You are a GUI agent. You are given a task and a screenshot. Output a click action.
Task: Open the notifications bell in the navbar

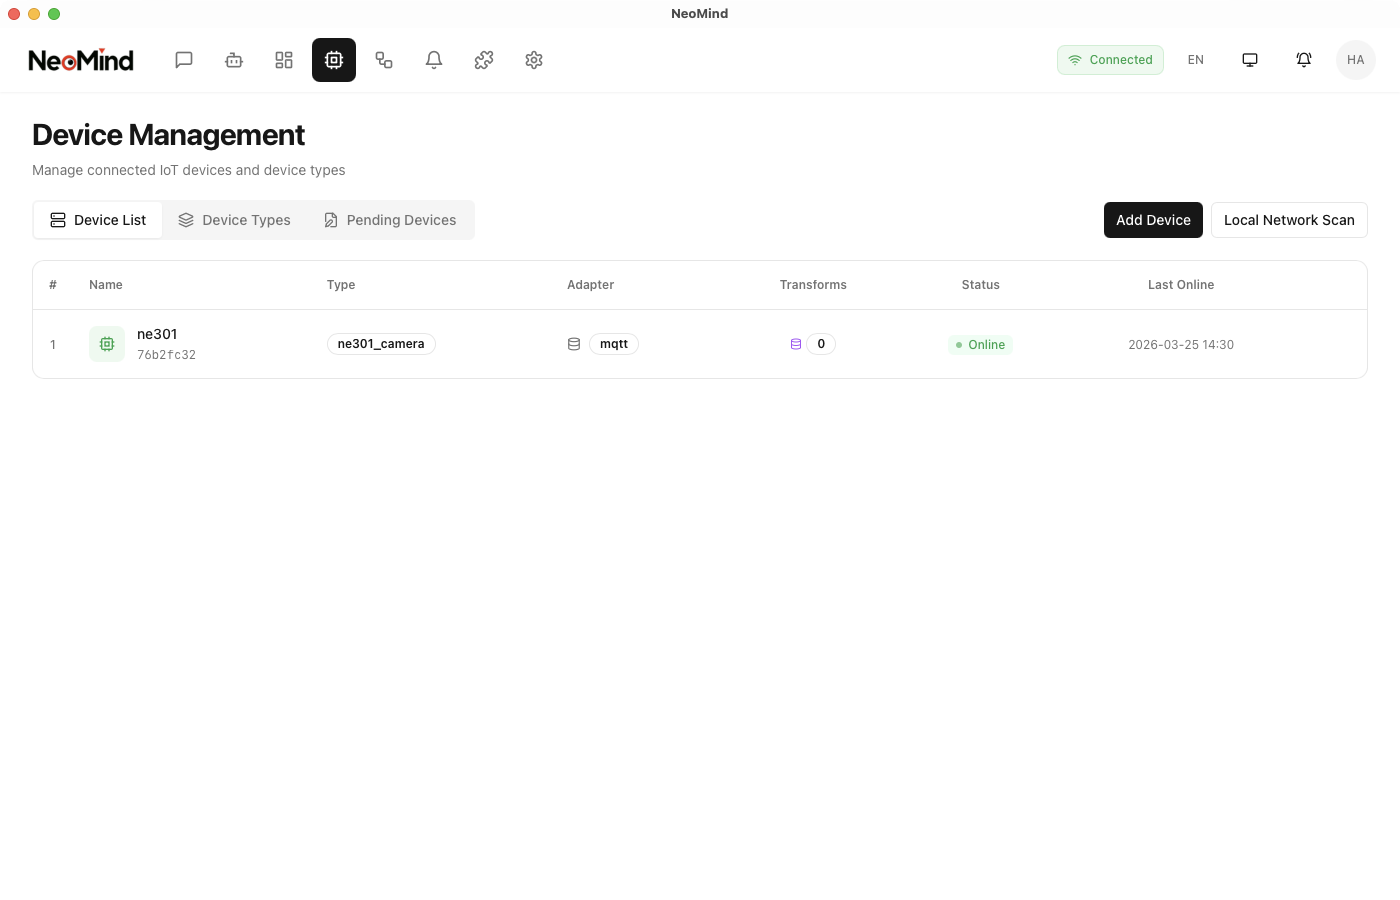point(434,60)
